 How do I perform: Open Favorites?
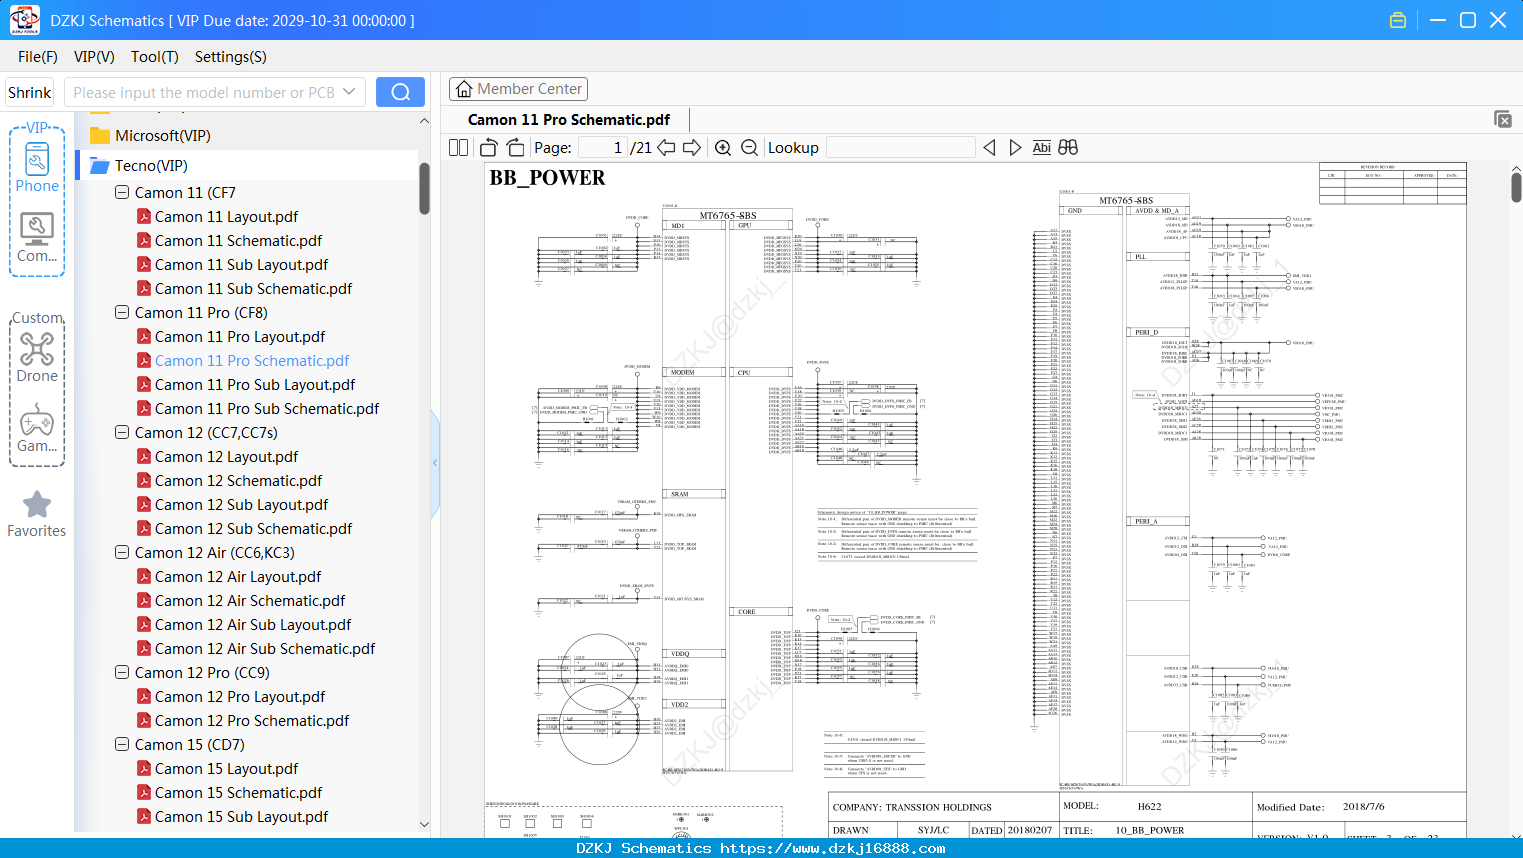[37, 515]
